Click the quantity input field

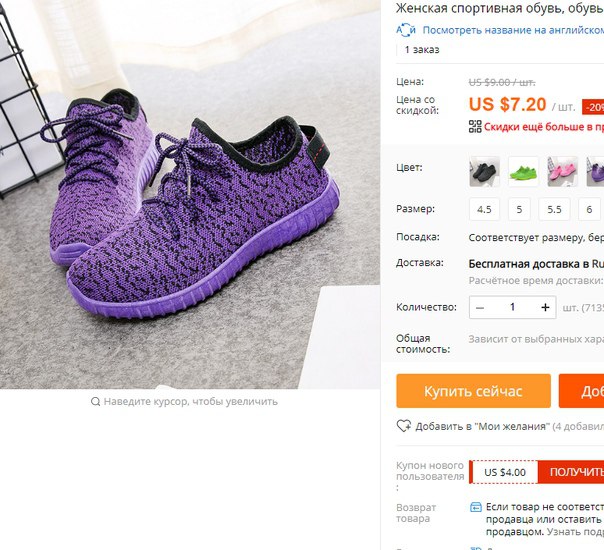tap(512, 307)
